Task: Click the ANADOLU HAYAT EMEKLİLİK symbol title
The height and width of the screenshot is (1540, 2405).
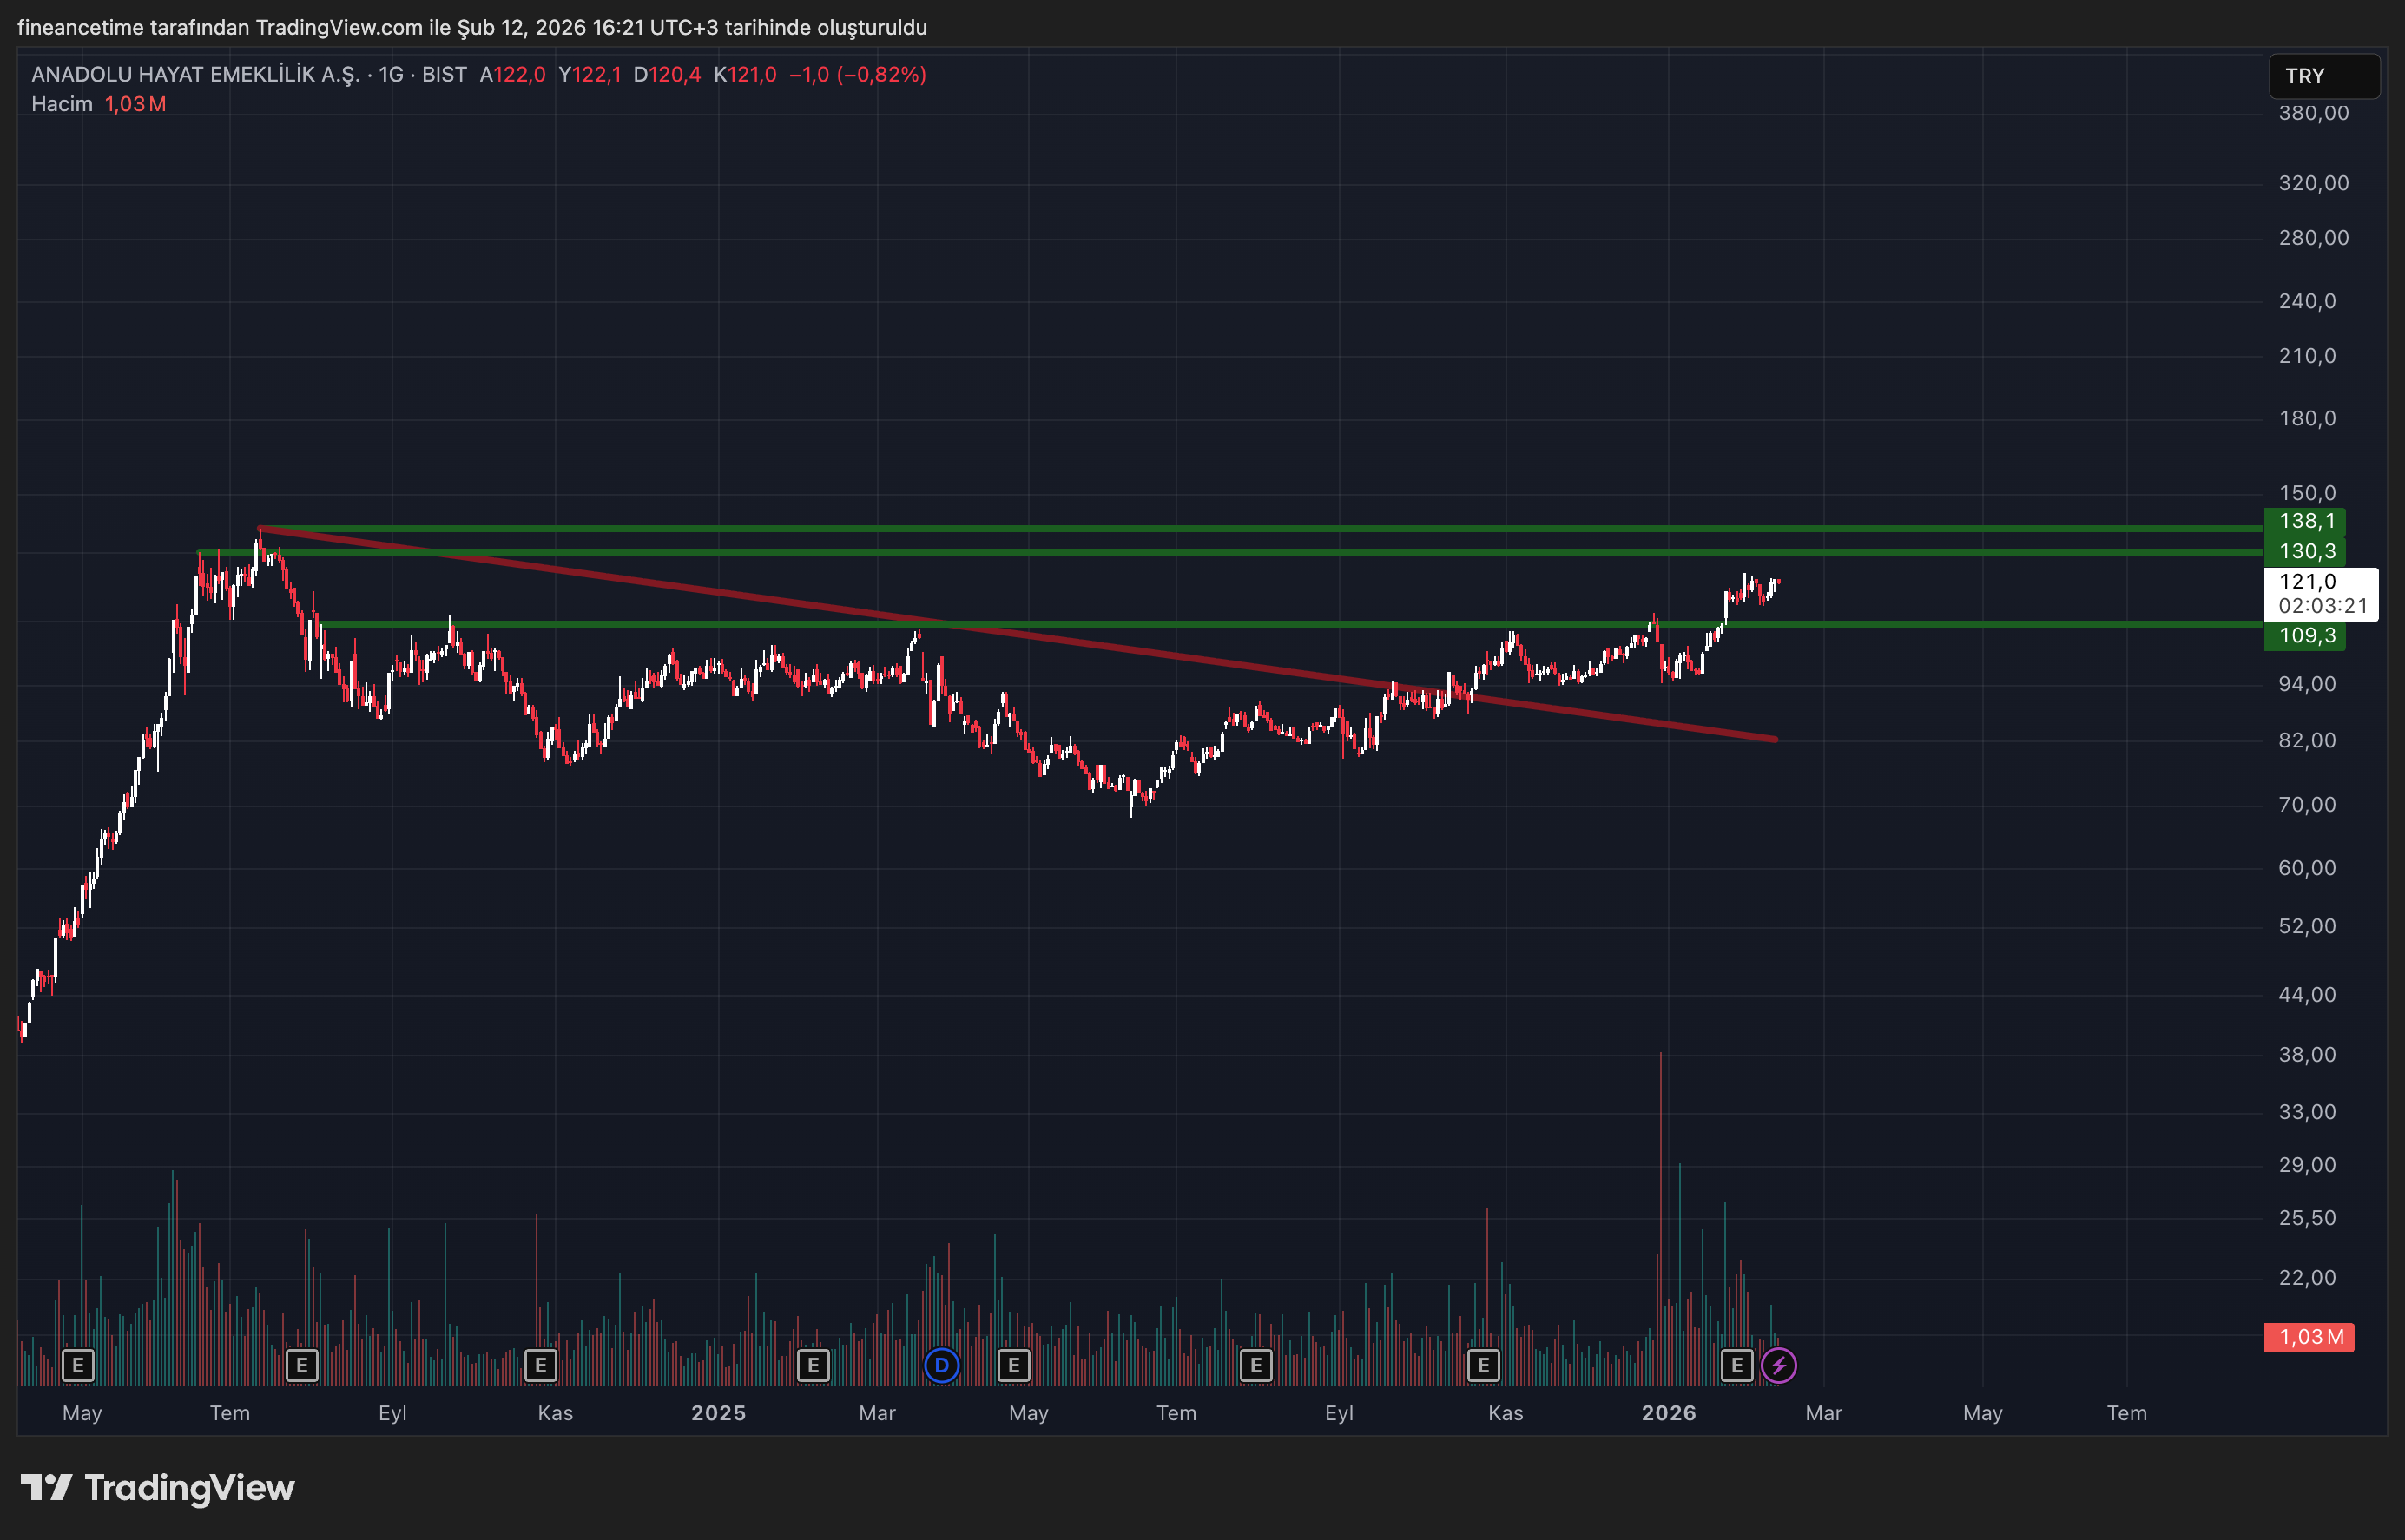Action: click(195, 75)
